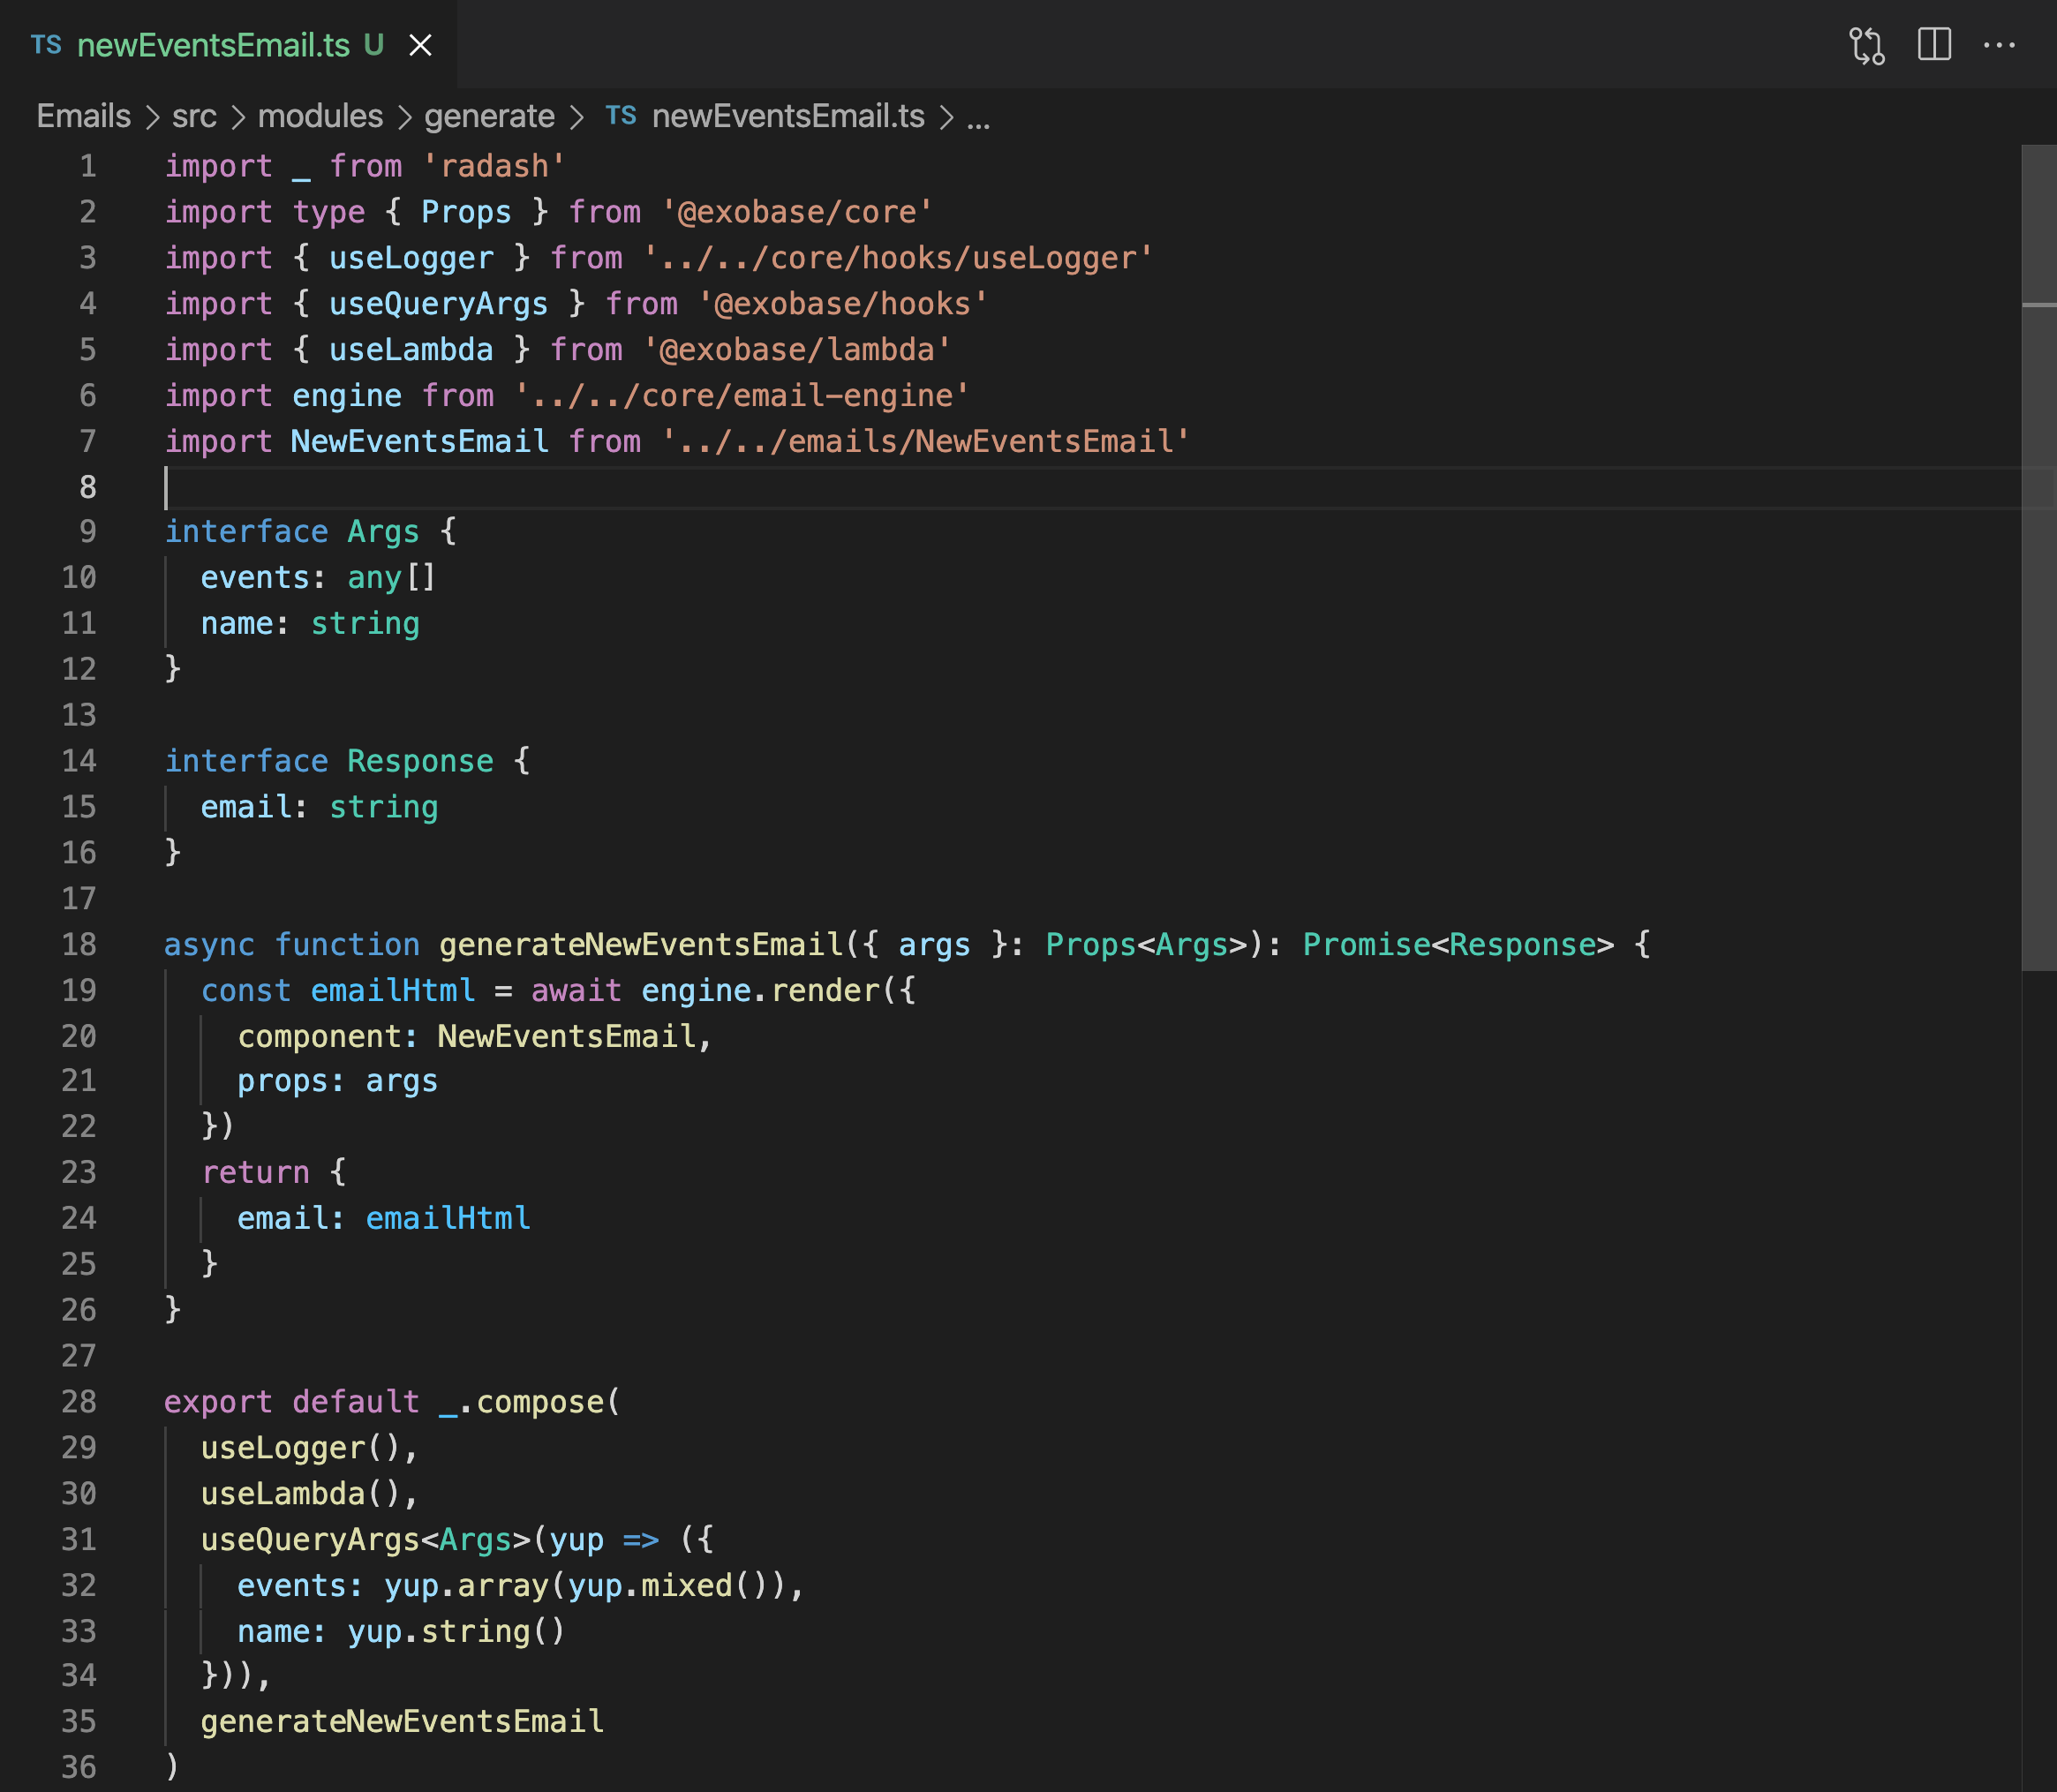
Task: Click the Split Editor icon
Action: click(x=1936, y=44)
